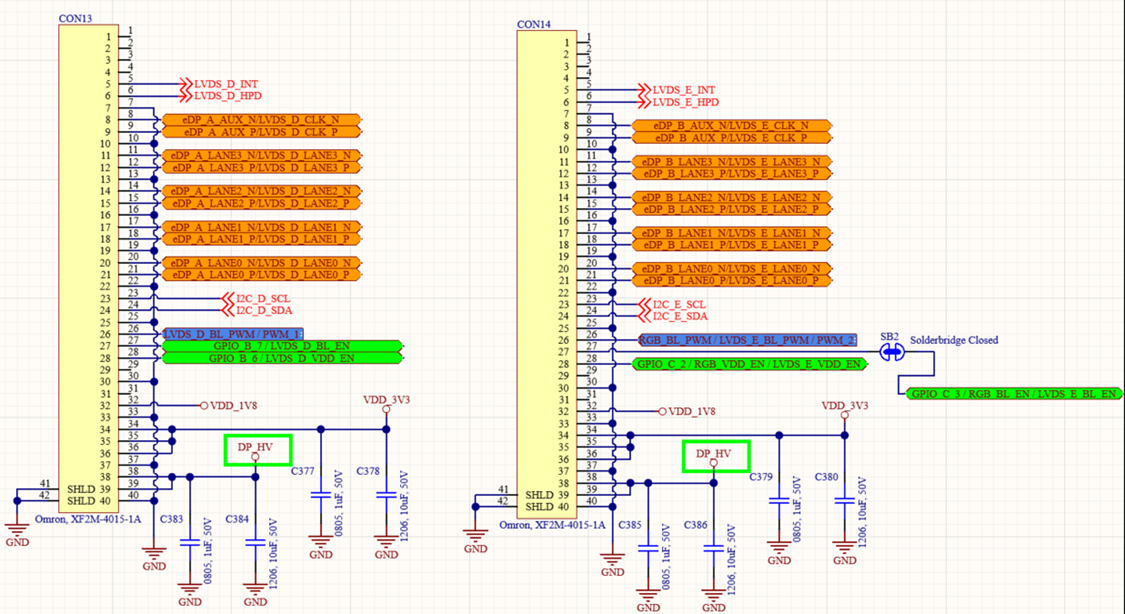Select port eDP_B_LANE0_N/LVDS_E_LANE0_N
The image size is (1125, 614).
coord(731,268)
